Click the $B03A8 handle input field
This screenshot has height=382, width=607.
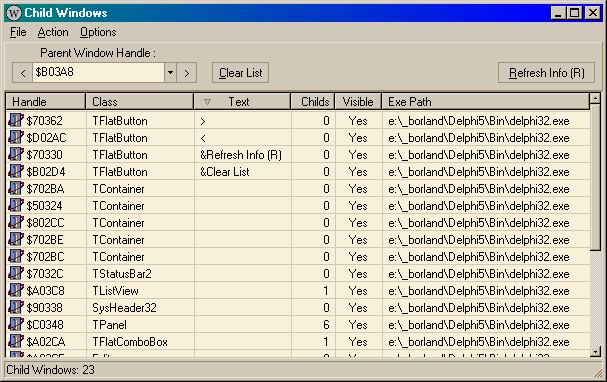point(98,72)
